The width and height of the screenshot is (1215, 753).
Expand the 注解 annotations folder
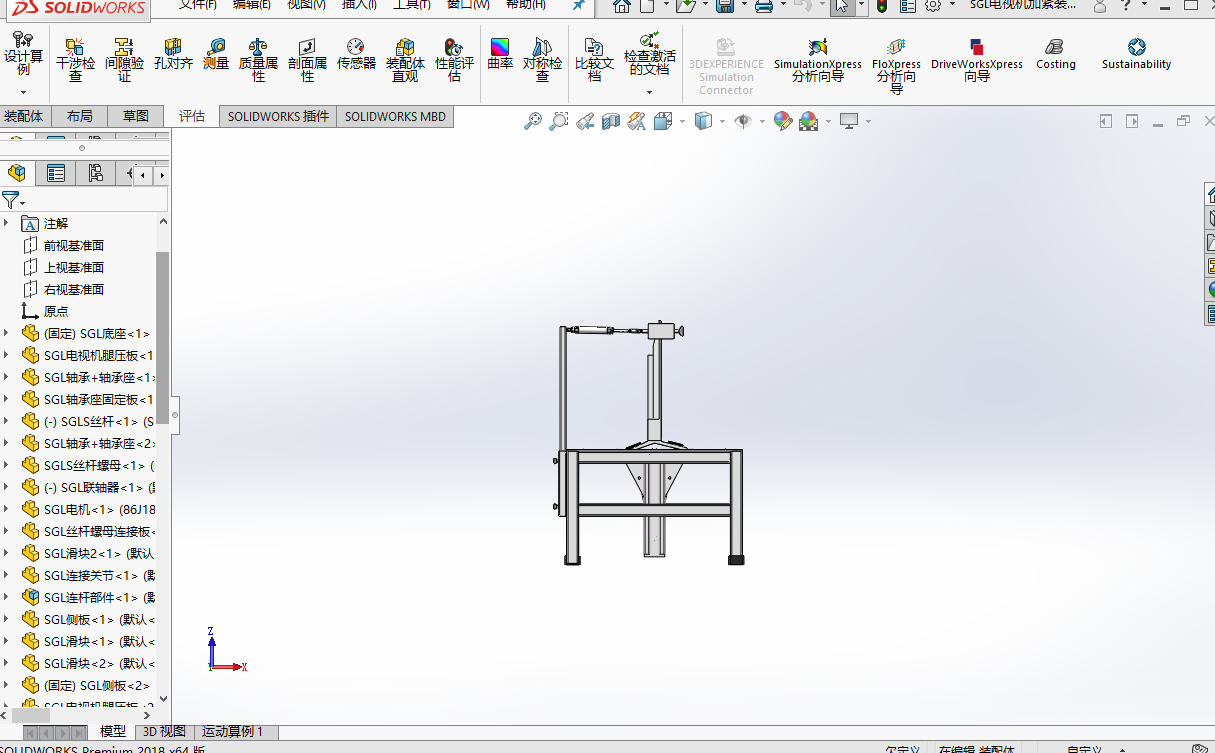[x=6, y=224]
